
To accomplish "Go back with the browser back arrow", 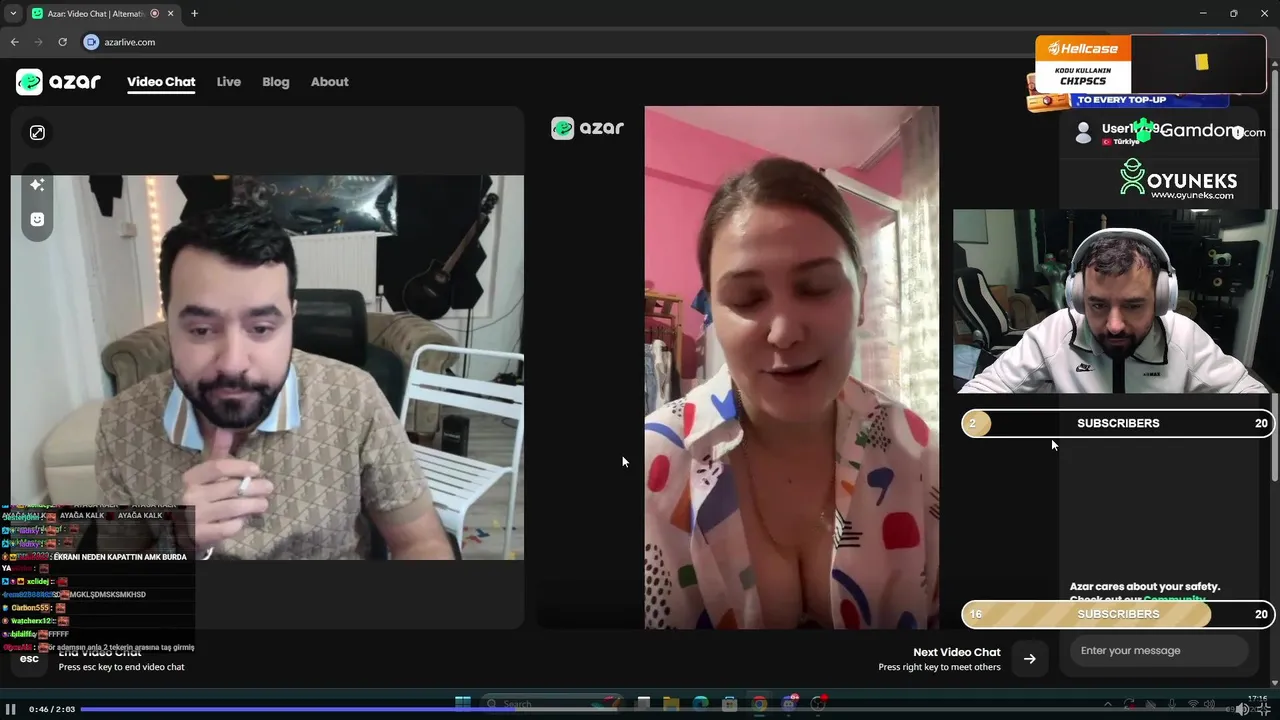I will 14,42.
